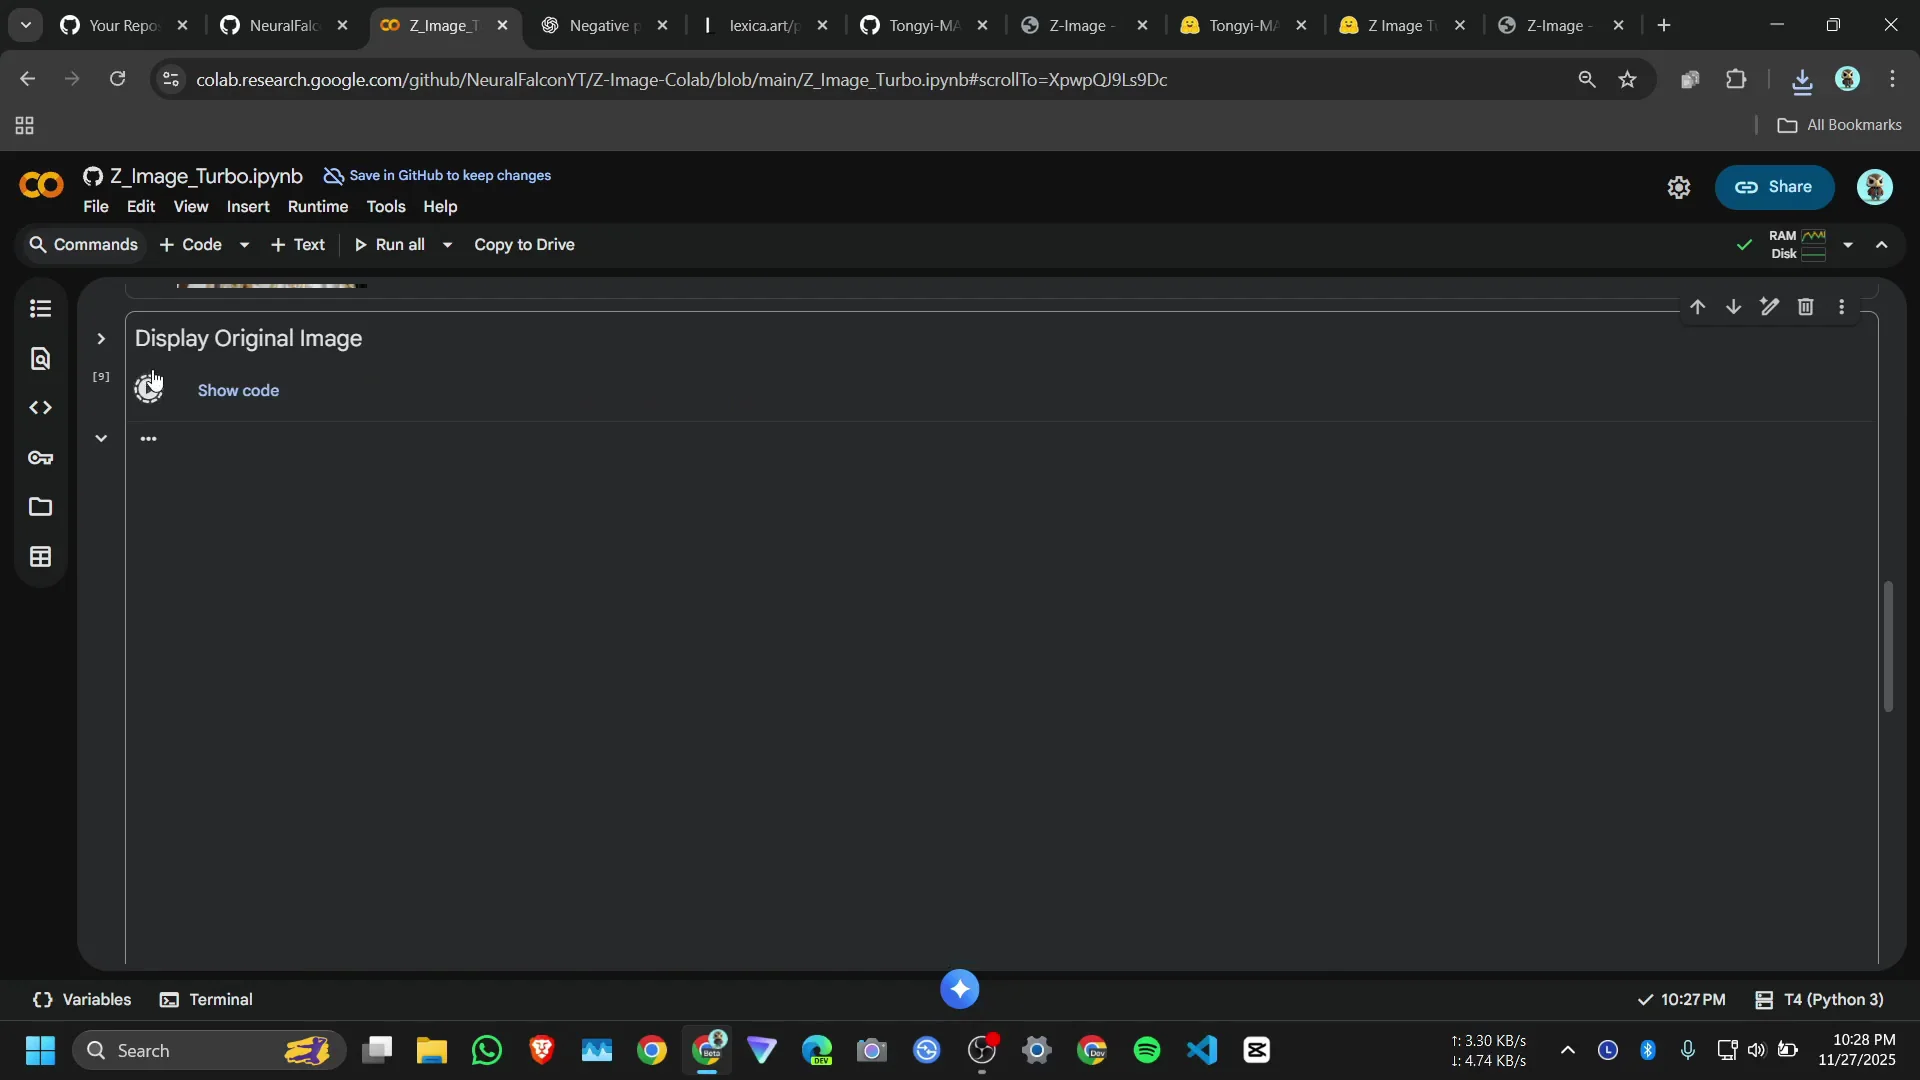Toggle the Terminal panel at the bottom
The height and width of the screenshot is (1080, 1920).
[x=206, y=999]
